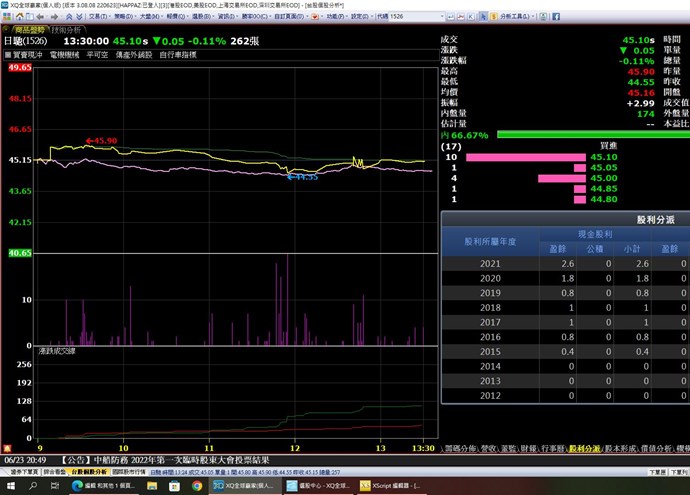Open the 商品盤勢 tab

click(x=22, y=31)
